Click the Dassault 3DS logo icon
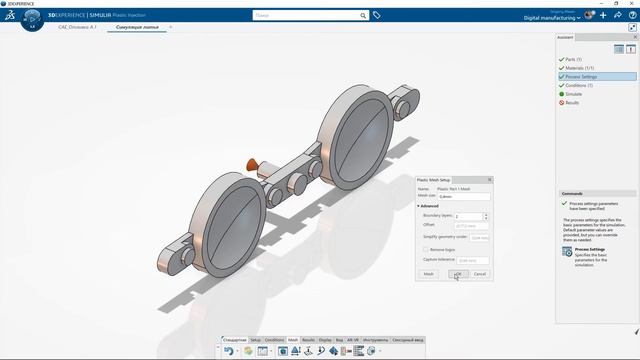This screenshot has width=640, height=360. [x=10, y=15]
